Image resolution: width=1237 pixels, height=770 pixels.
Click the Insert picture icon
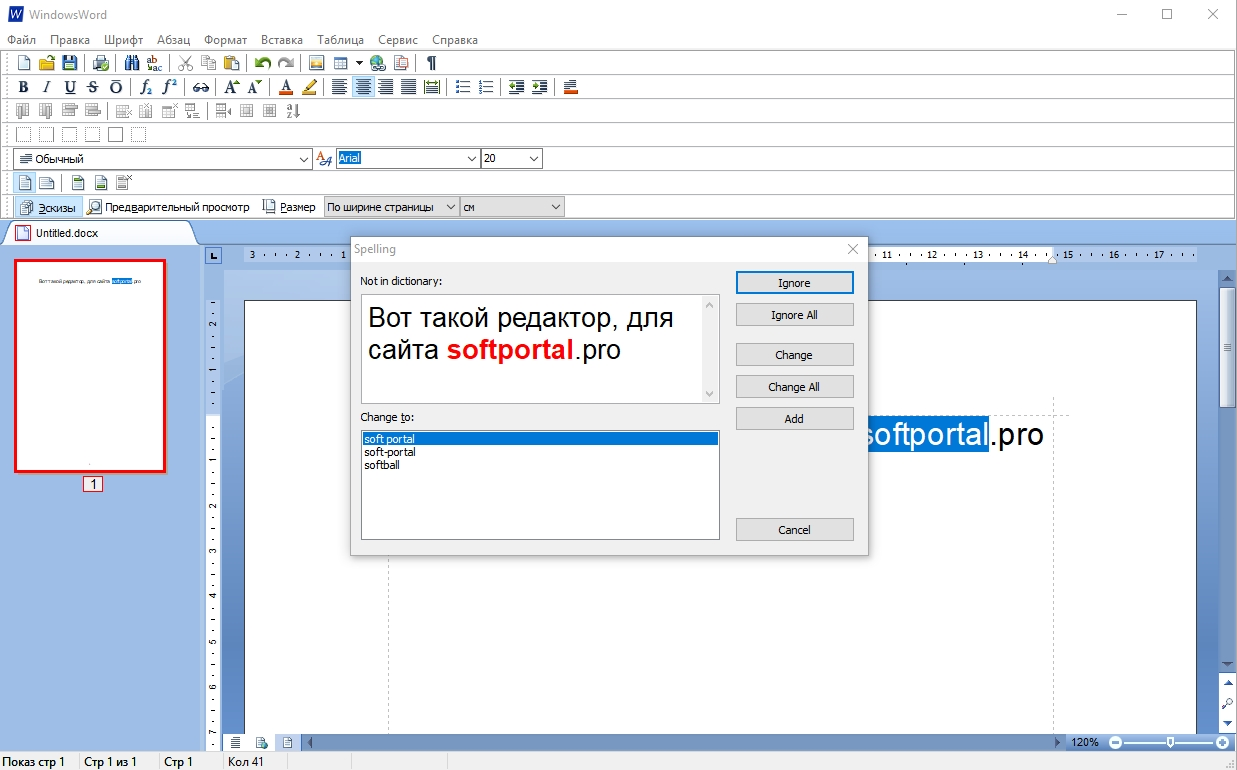[x=316, y=63]
